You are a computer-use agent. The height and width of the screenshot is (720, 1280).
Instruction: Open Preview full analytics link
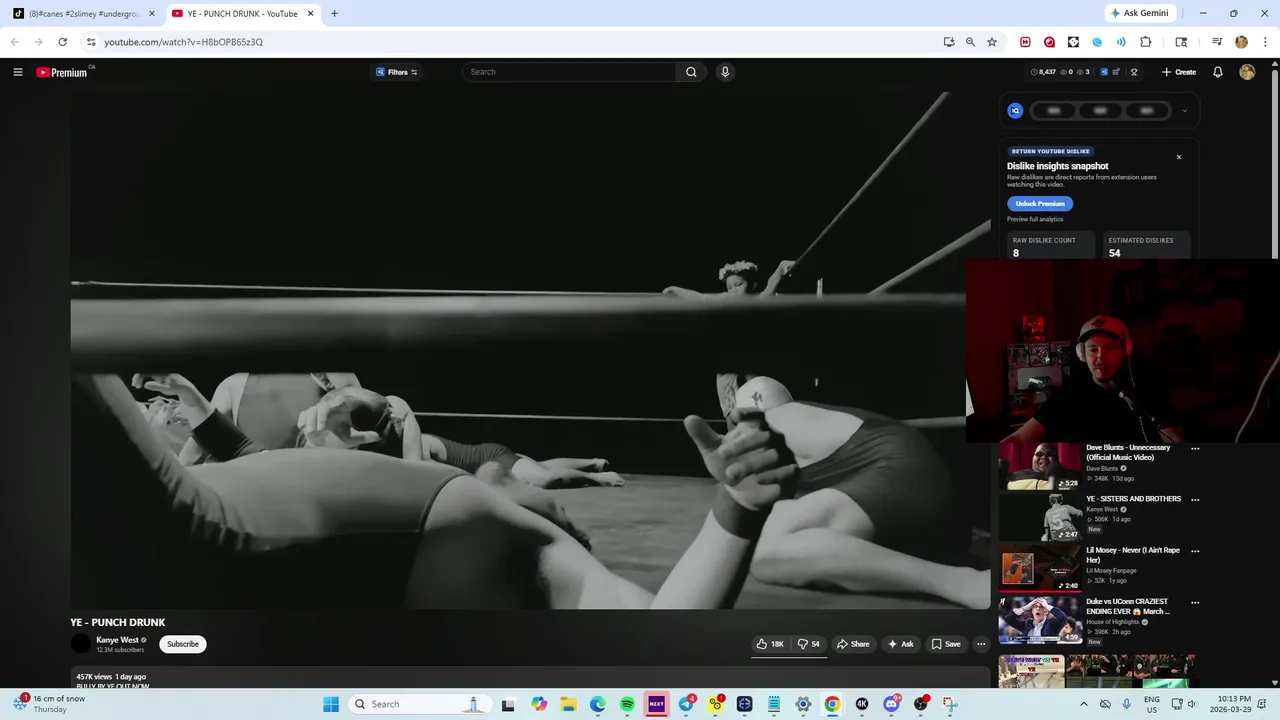[x=1035, y=219]
